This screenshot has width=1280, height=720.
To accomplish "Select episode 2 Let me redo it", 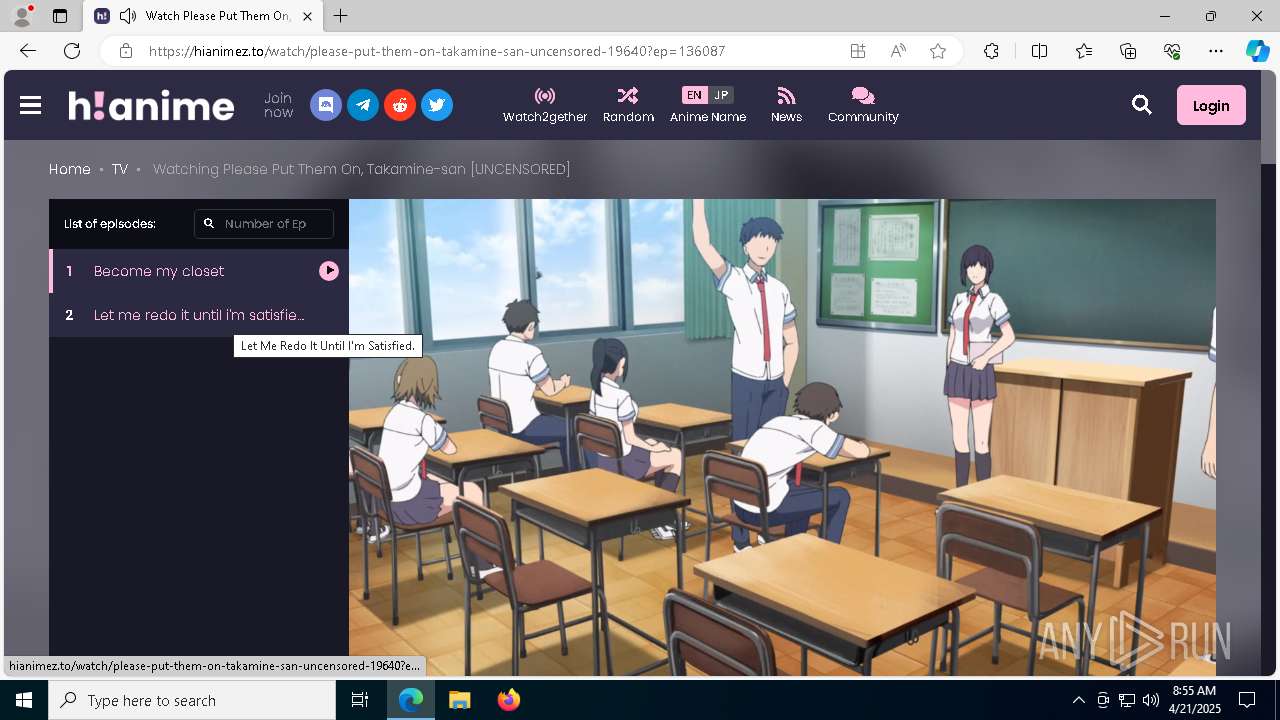I will click(x=199, y=315).
